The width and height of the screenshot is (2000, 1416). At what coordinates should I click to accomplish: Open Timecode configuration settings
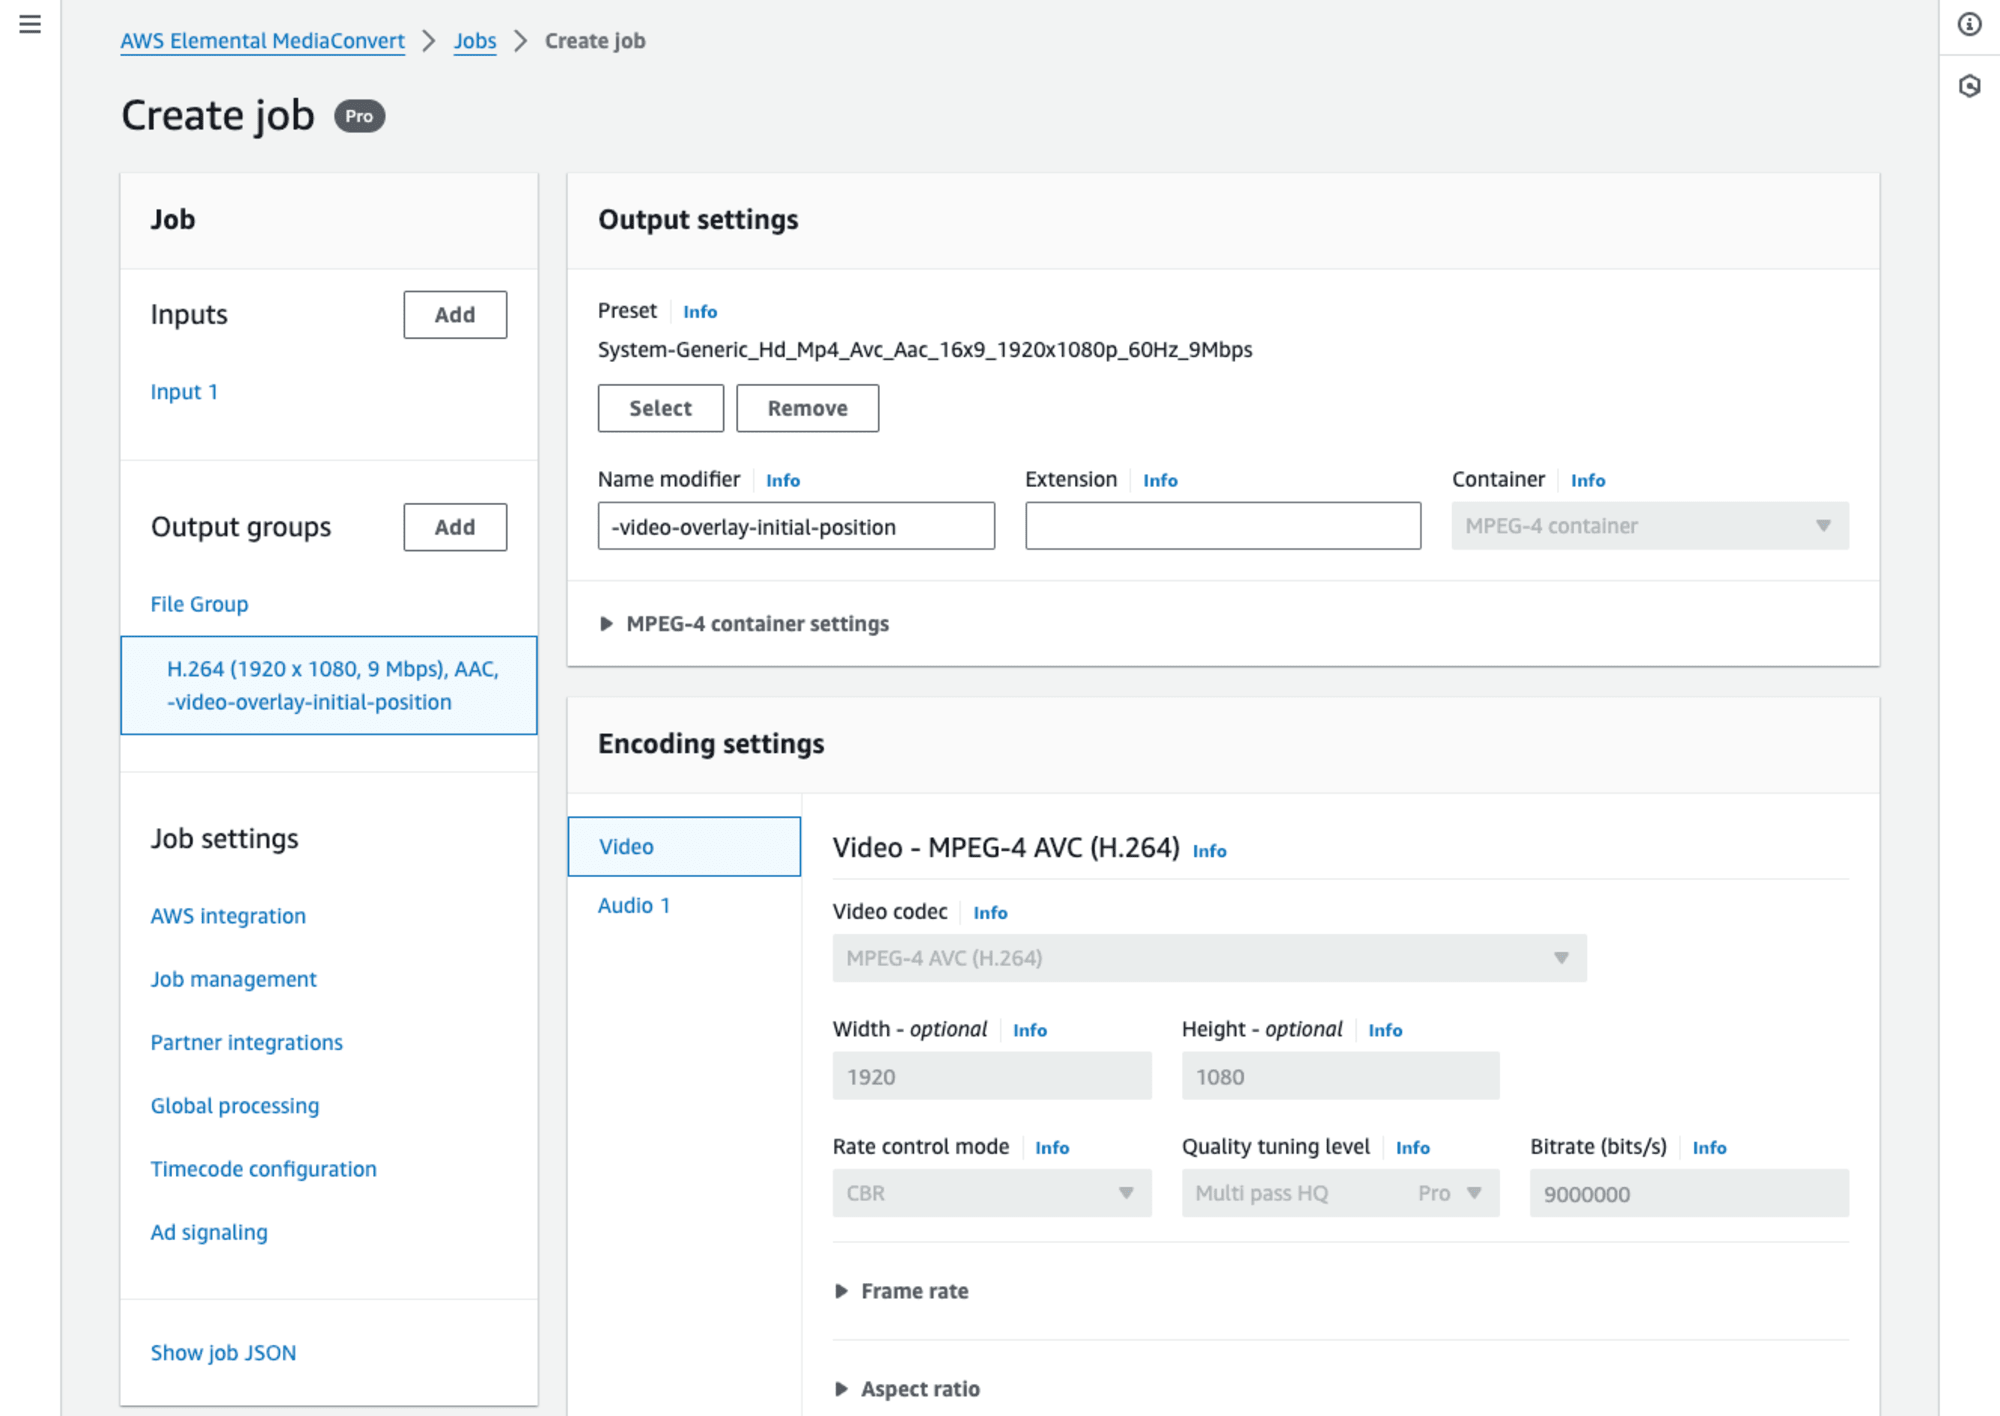(x=263, y=1169)
